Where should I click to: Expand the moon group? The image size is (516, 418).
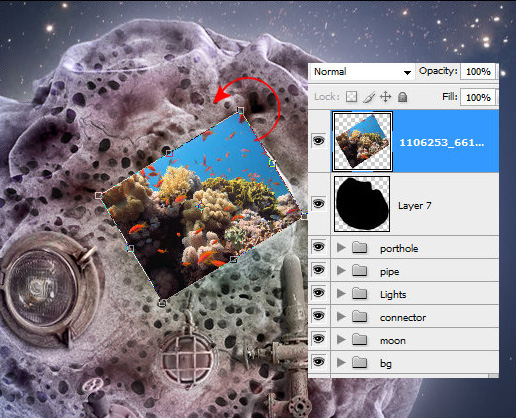(341, 340)
